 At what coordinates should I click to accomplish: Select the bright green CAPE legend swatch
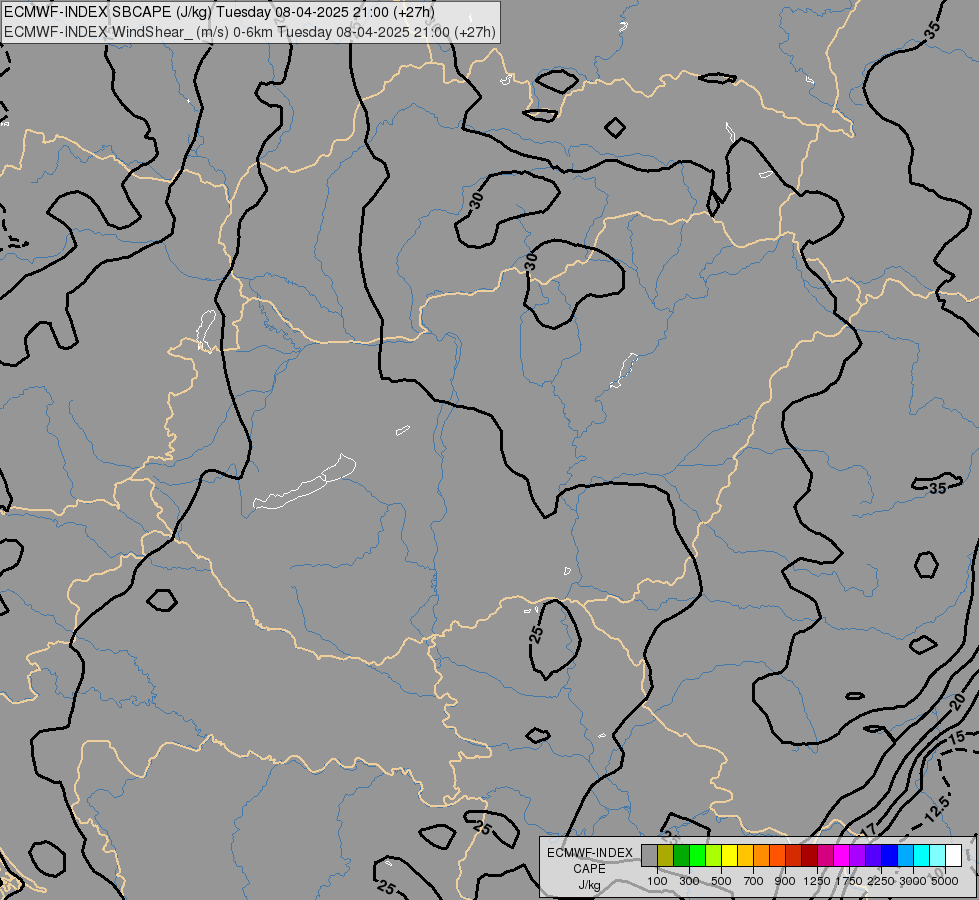coord(697,855)
